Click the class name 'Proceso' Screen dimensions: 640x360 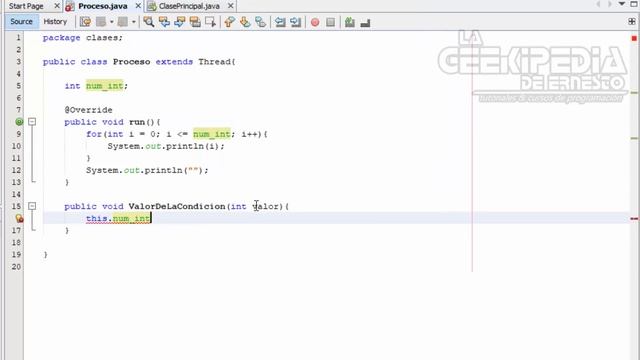point(131,62)
